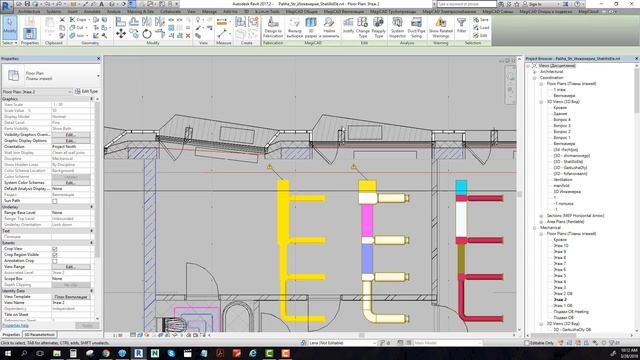640x360 pixels.
Task: Click the search keyword input field
Action: (x=467, y=4)
